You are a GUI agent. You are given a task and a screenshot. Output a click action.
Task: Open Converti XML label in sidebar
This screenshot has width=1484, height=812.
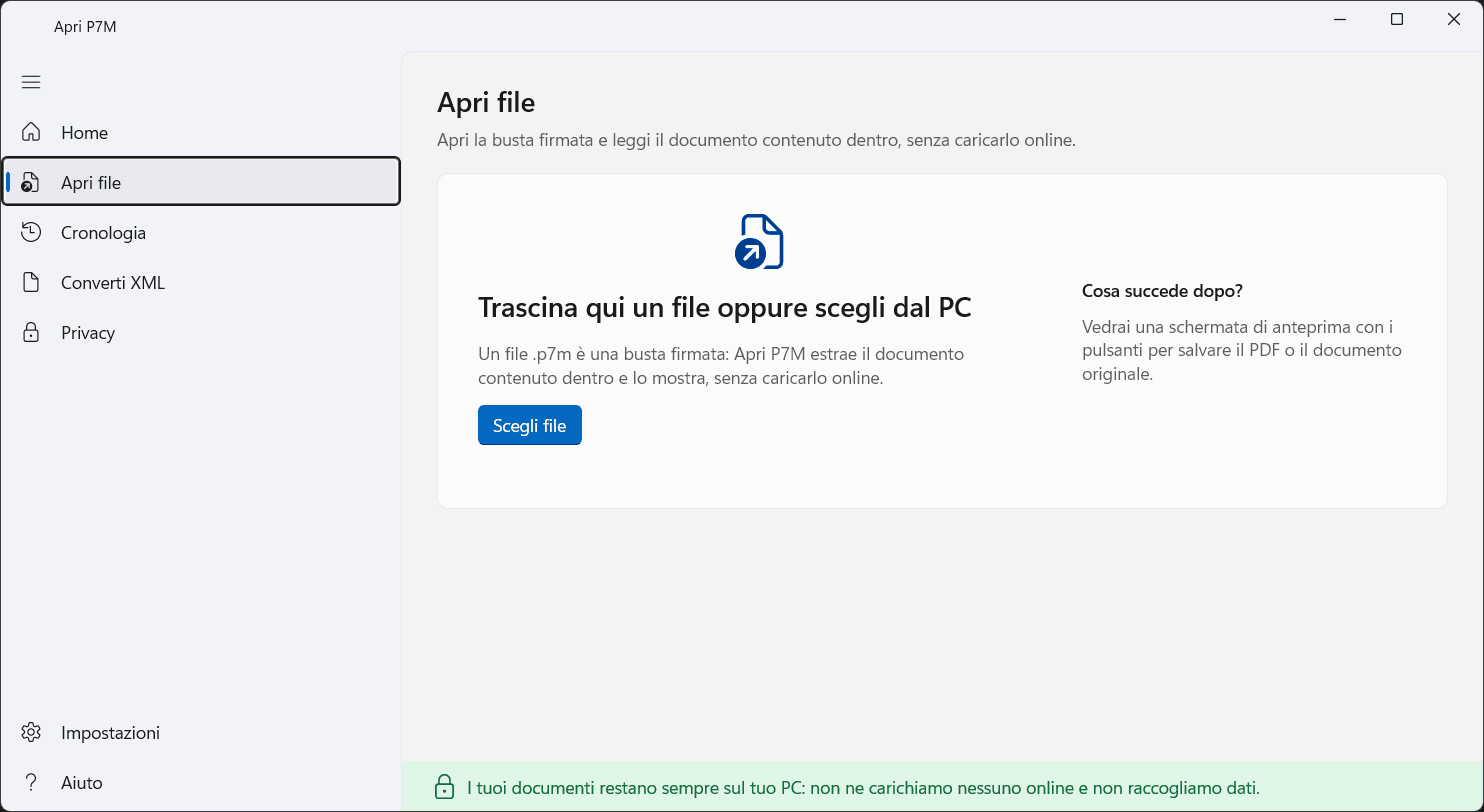click(x=113, y=283)
